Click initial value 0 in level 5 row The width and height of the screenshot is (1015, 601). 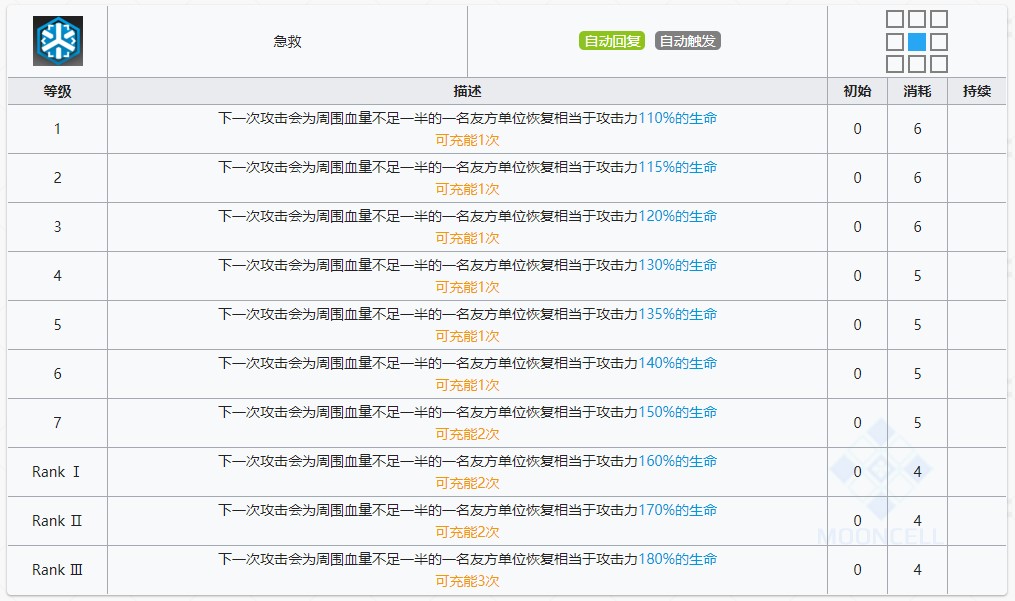point(857,325)
